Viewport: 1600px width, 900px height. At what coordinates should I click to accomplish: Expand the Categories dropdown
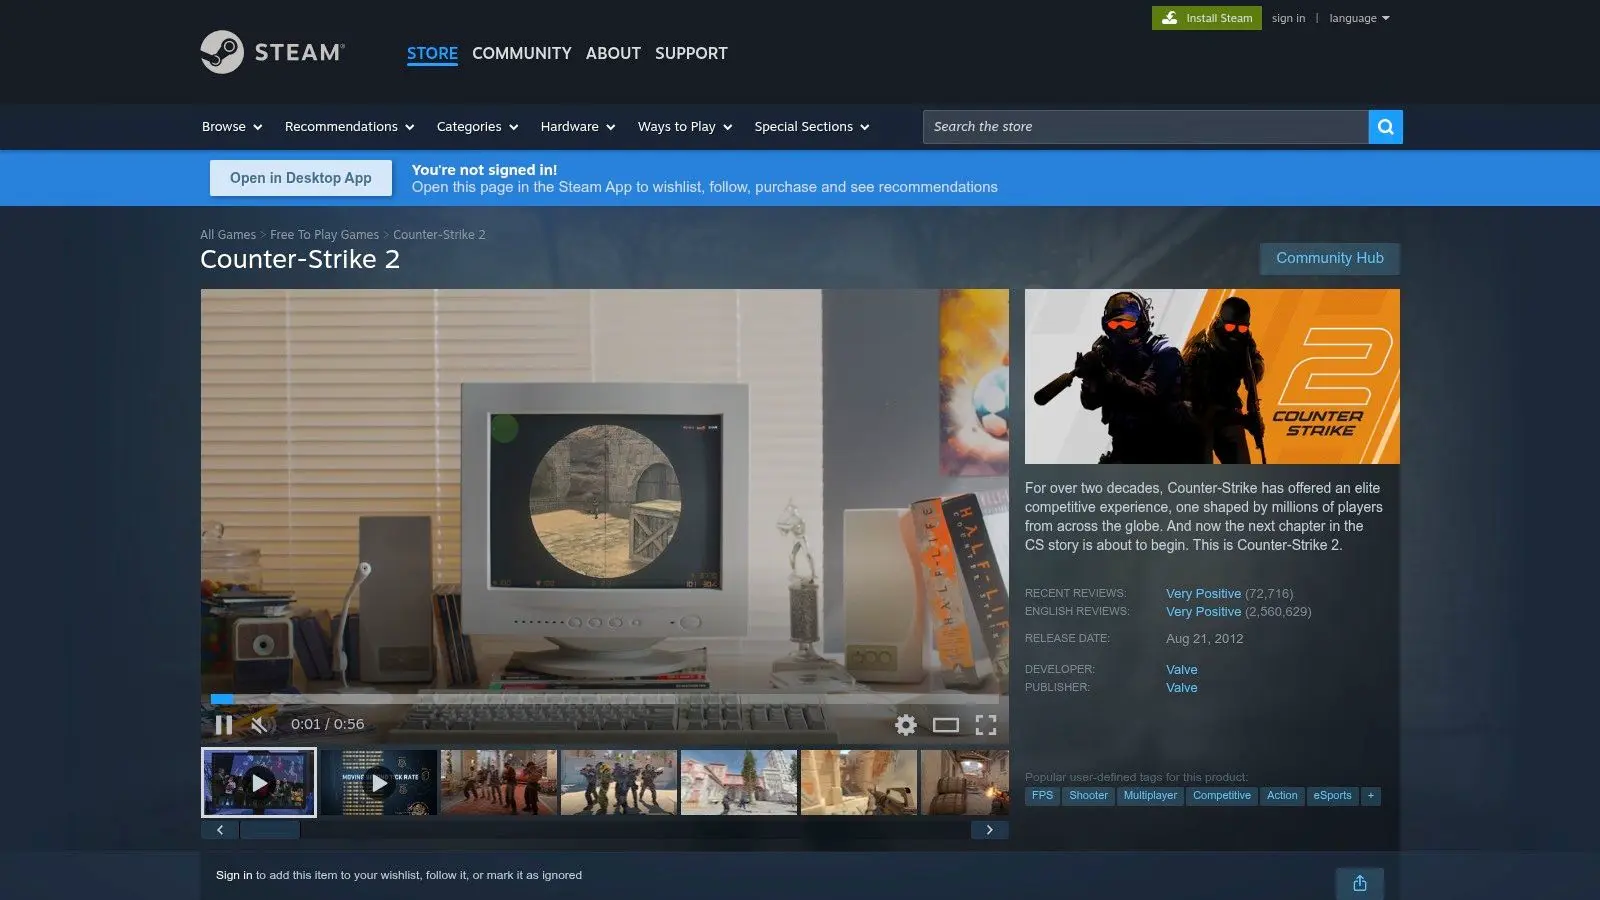coord(477,127)
